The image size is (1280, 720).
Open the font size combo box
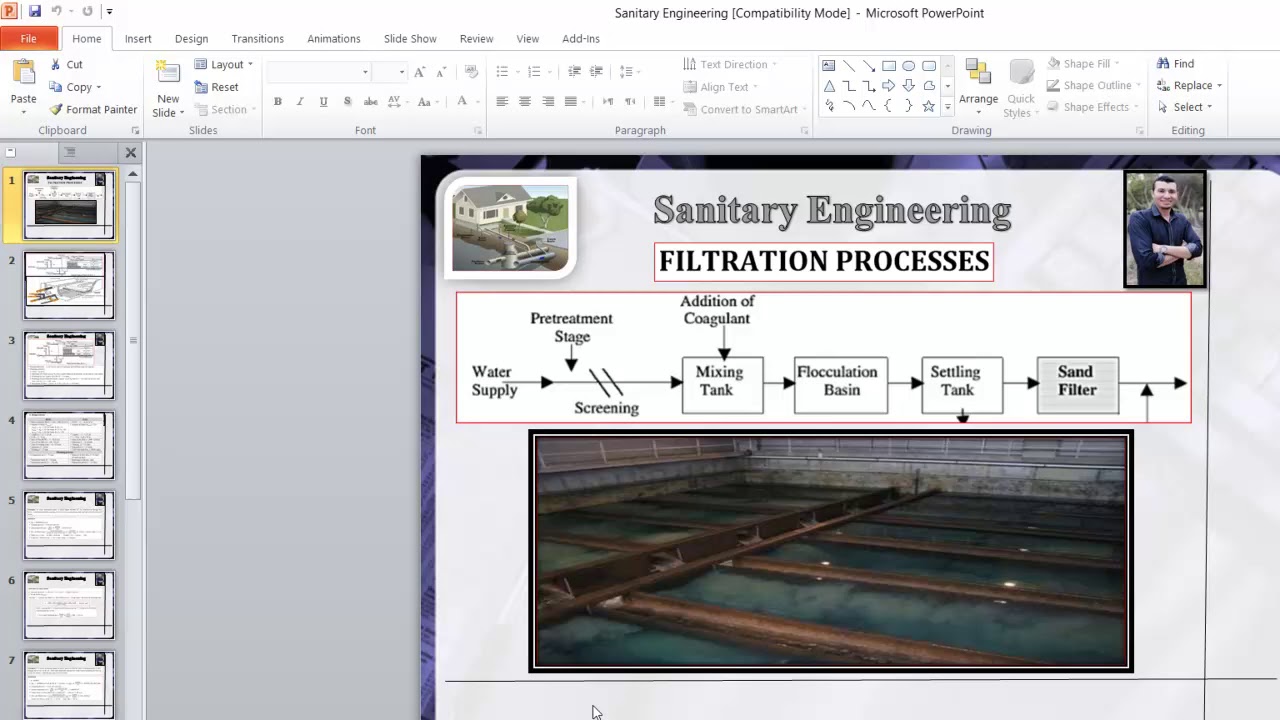click(x=390, y=72)
